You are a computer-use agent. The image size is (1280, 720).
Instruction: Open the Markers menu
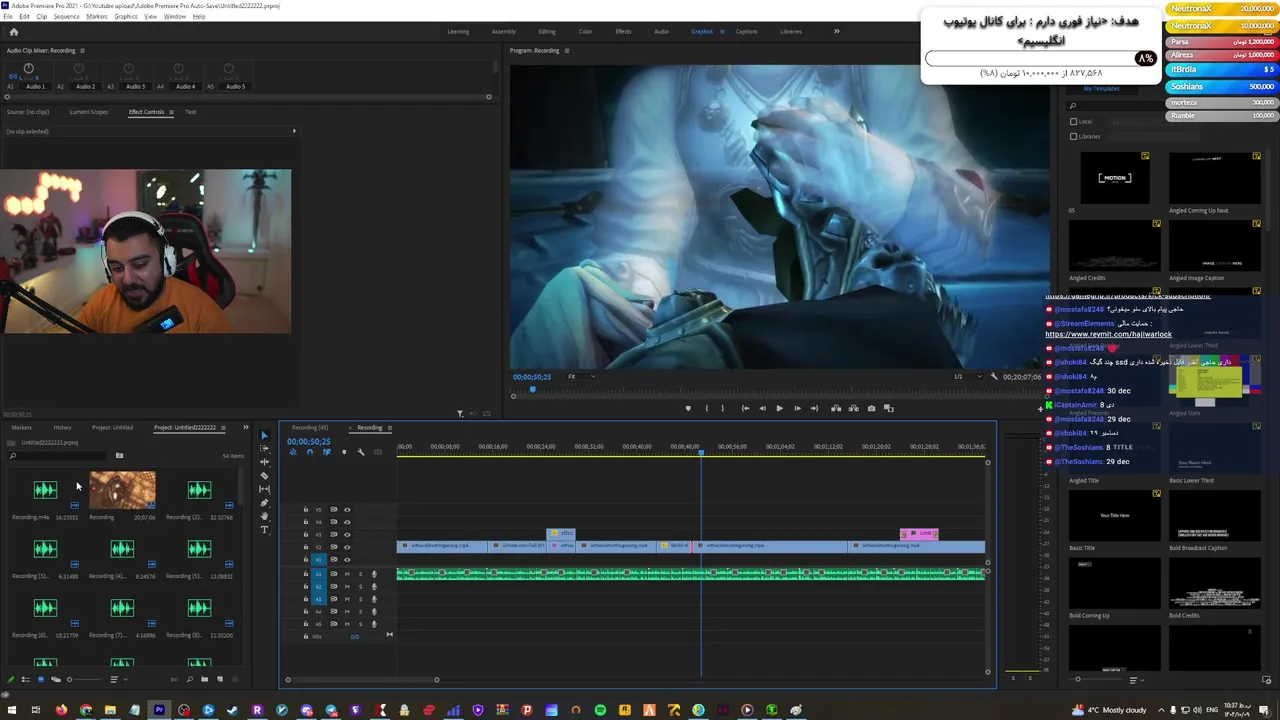(x=97, y=16)
